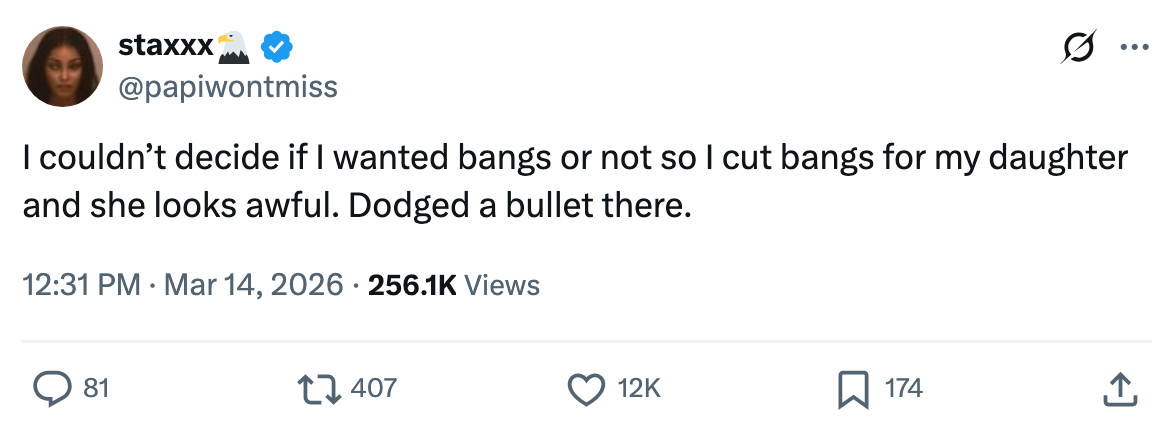
Task: Click the Mar 14, 2026 date
Action: click(253, 285)
